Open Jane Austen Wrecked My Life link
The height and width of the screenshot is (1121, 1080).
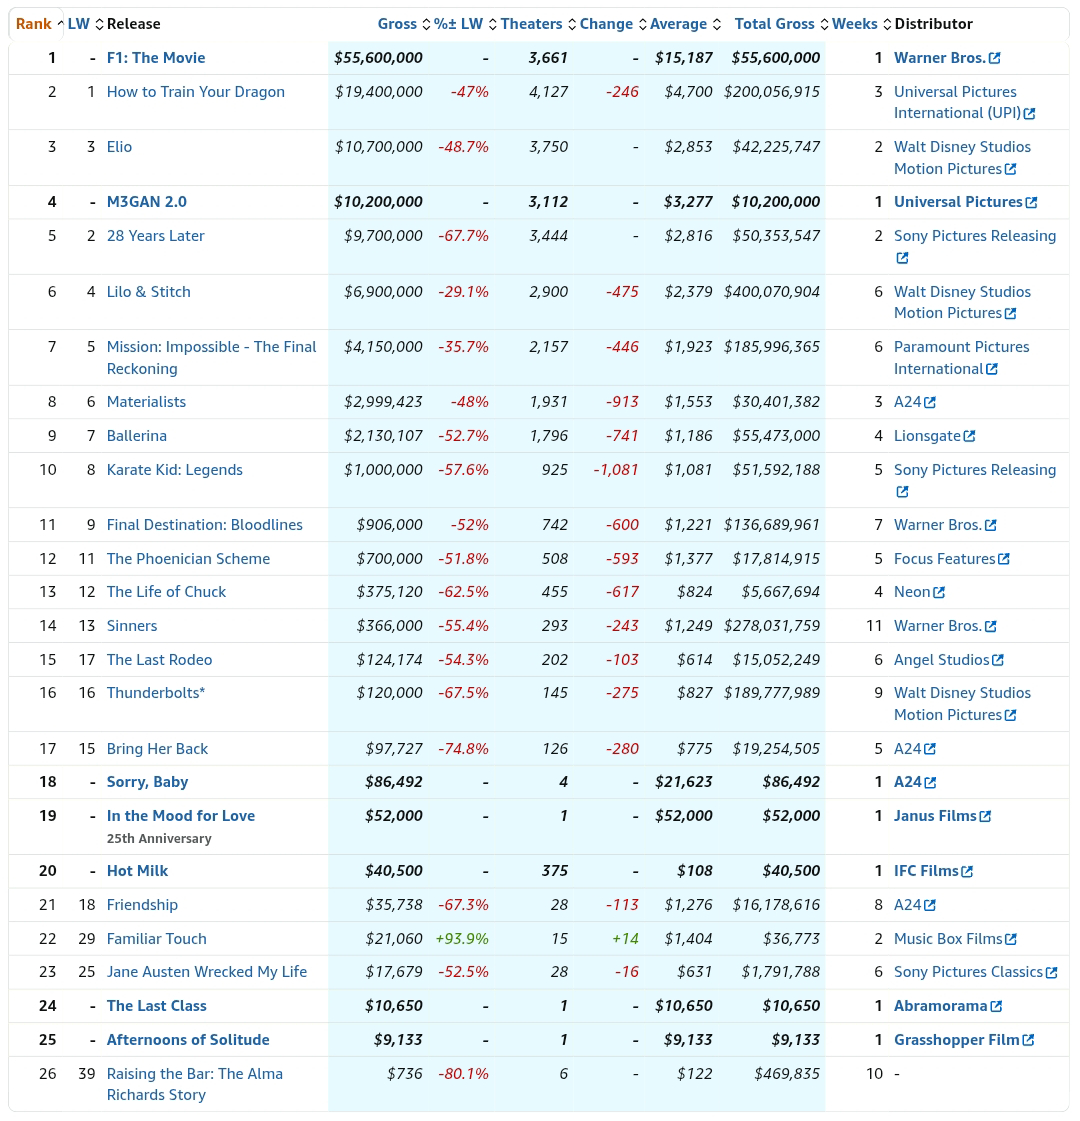[x=207, y=972]
